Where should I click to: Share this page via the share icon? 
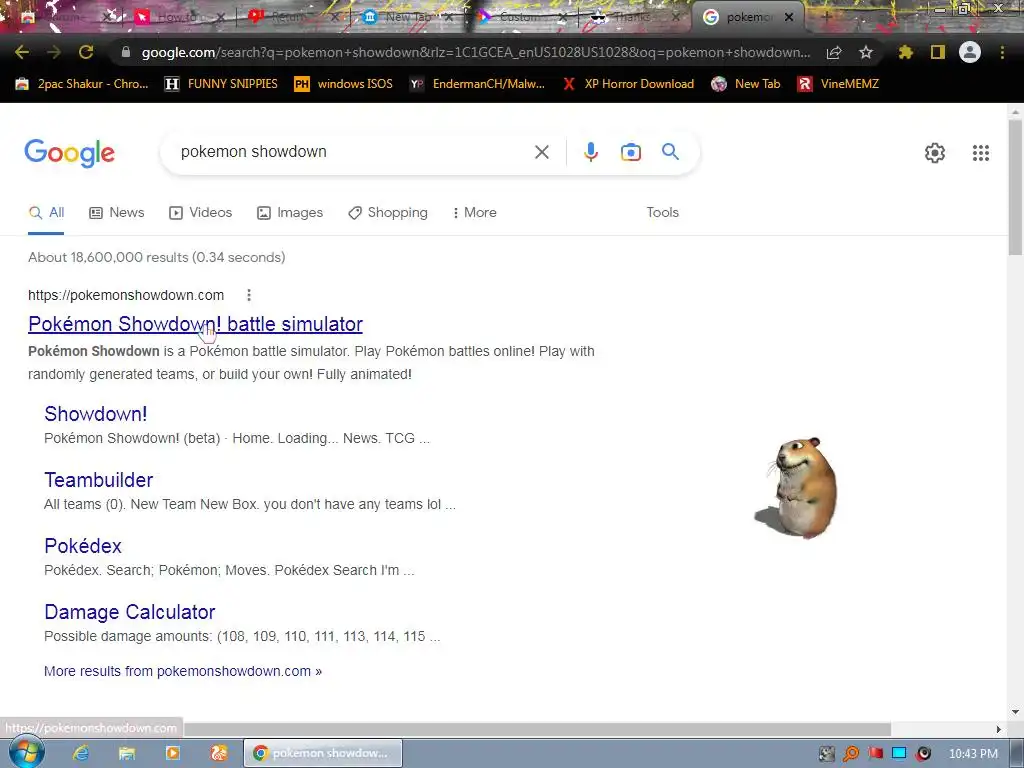(834, 52)
